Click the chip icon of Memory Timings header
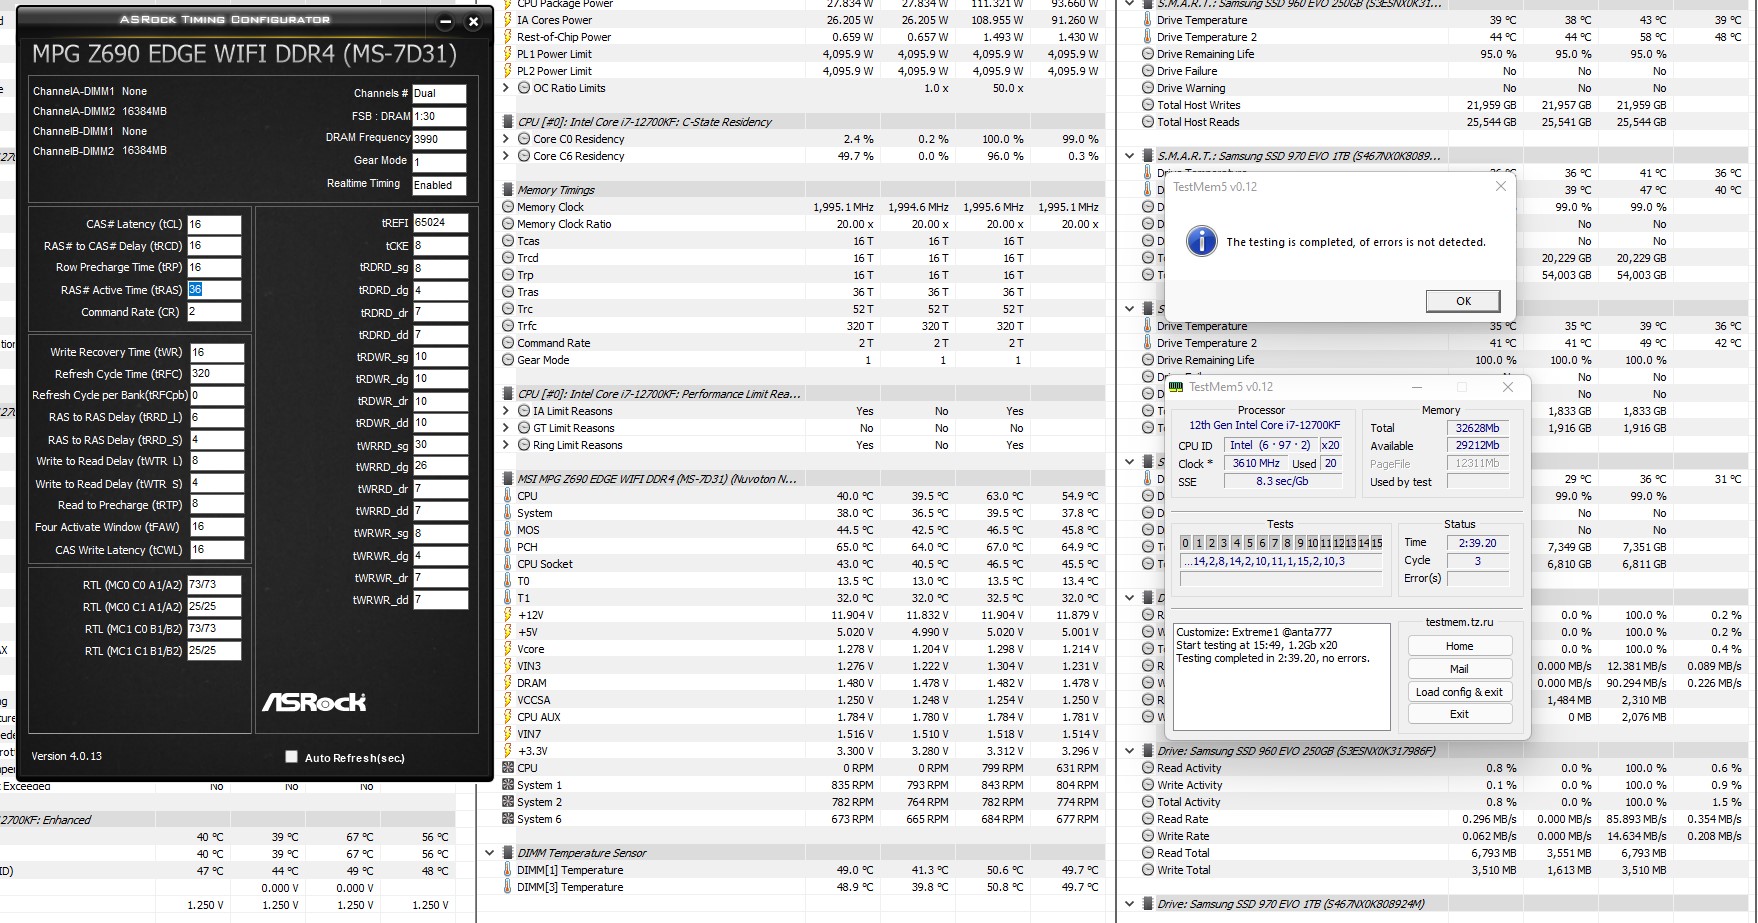This screenshot has width=1758, height=923. point(508,190)
